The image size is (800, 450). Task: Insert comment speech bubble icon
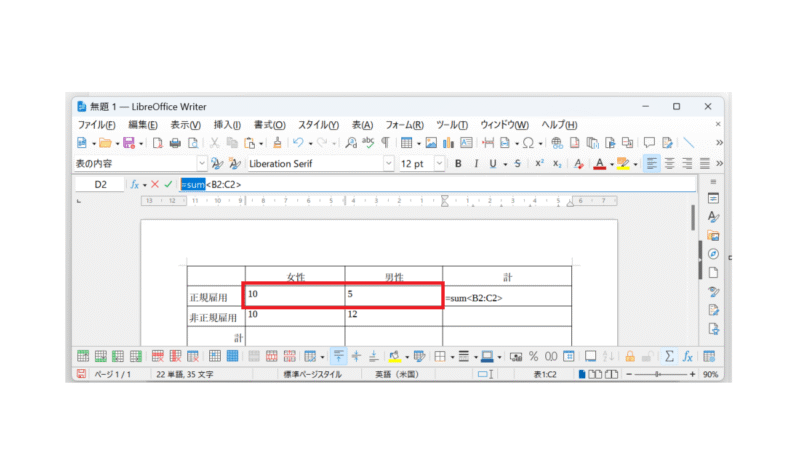coord(649,143)
